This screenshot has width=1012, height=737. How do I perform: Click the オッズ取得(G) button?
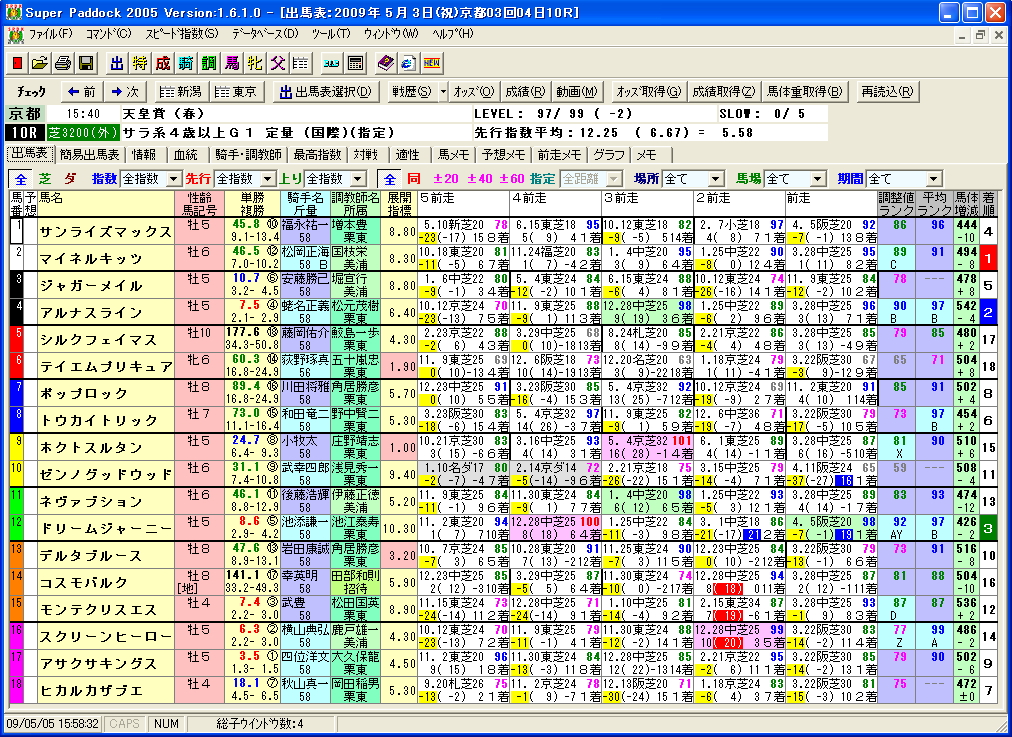(x=649, y=92)
